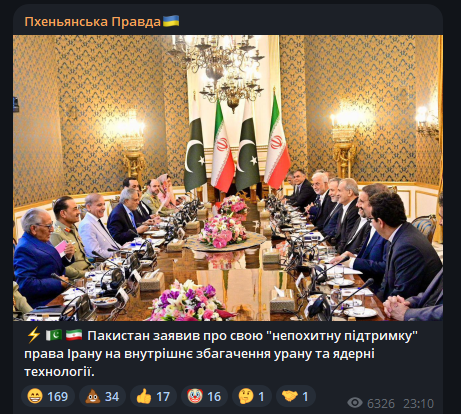Screen dimensions: 461x414
Task: Toggle the grinning face reaction with 169
Action: (x=48, y=396)
